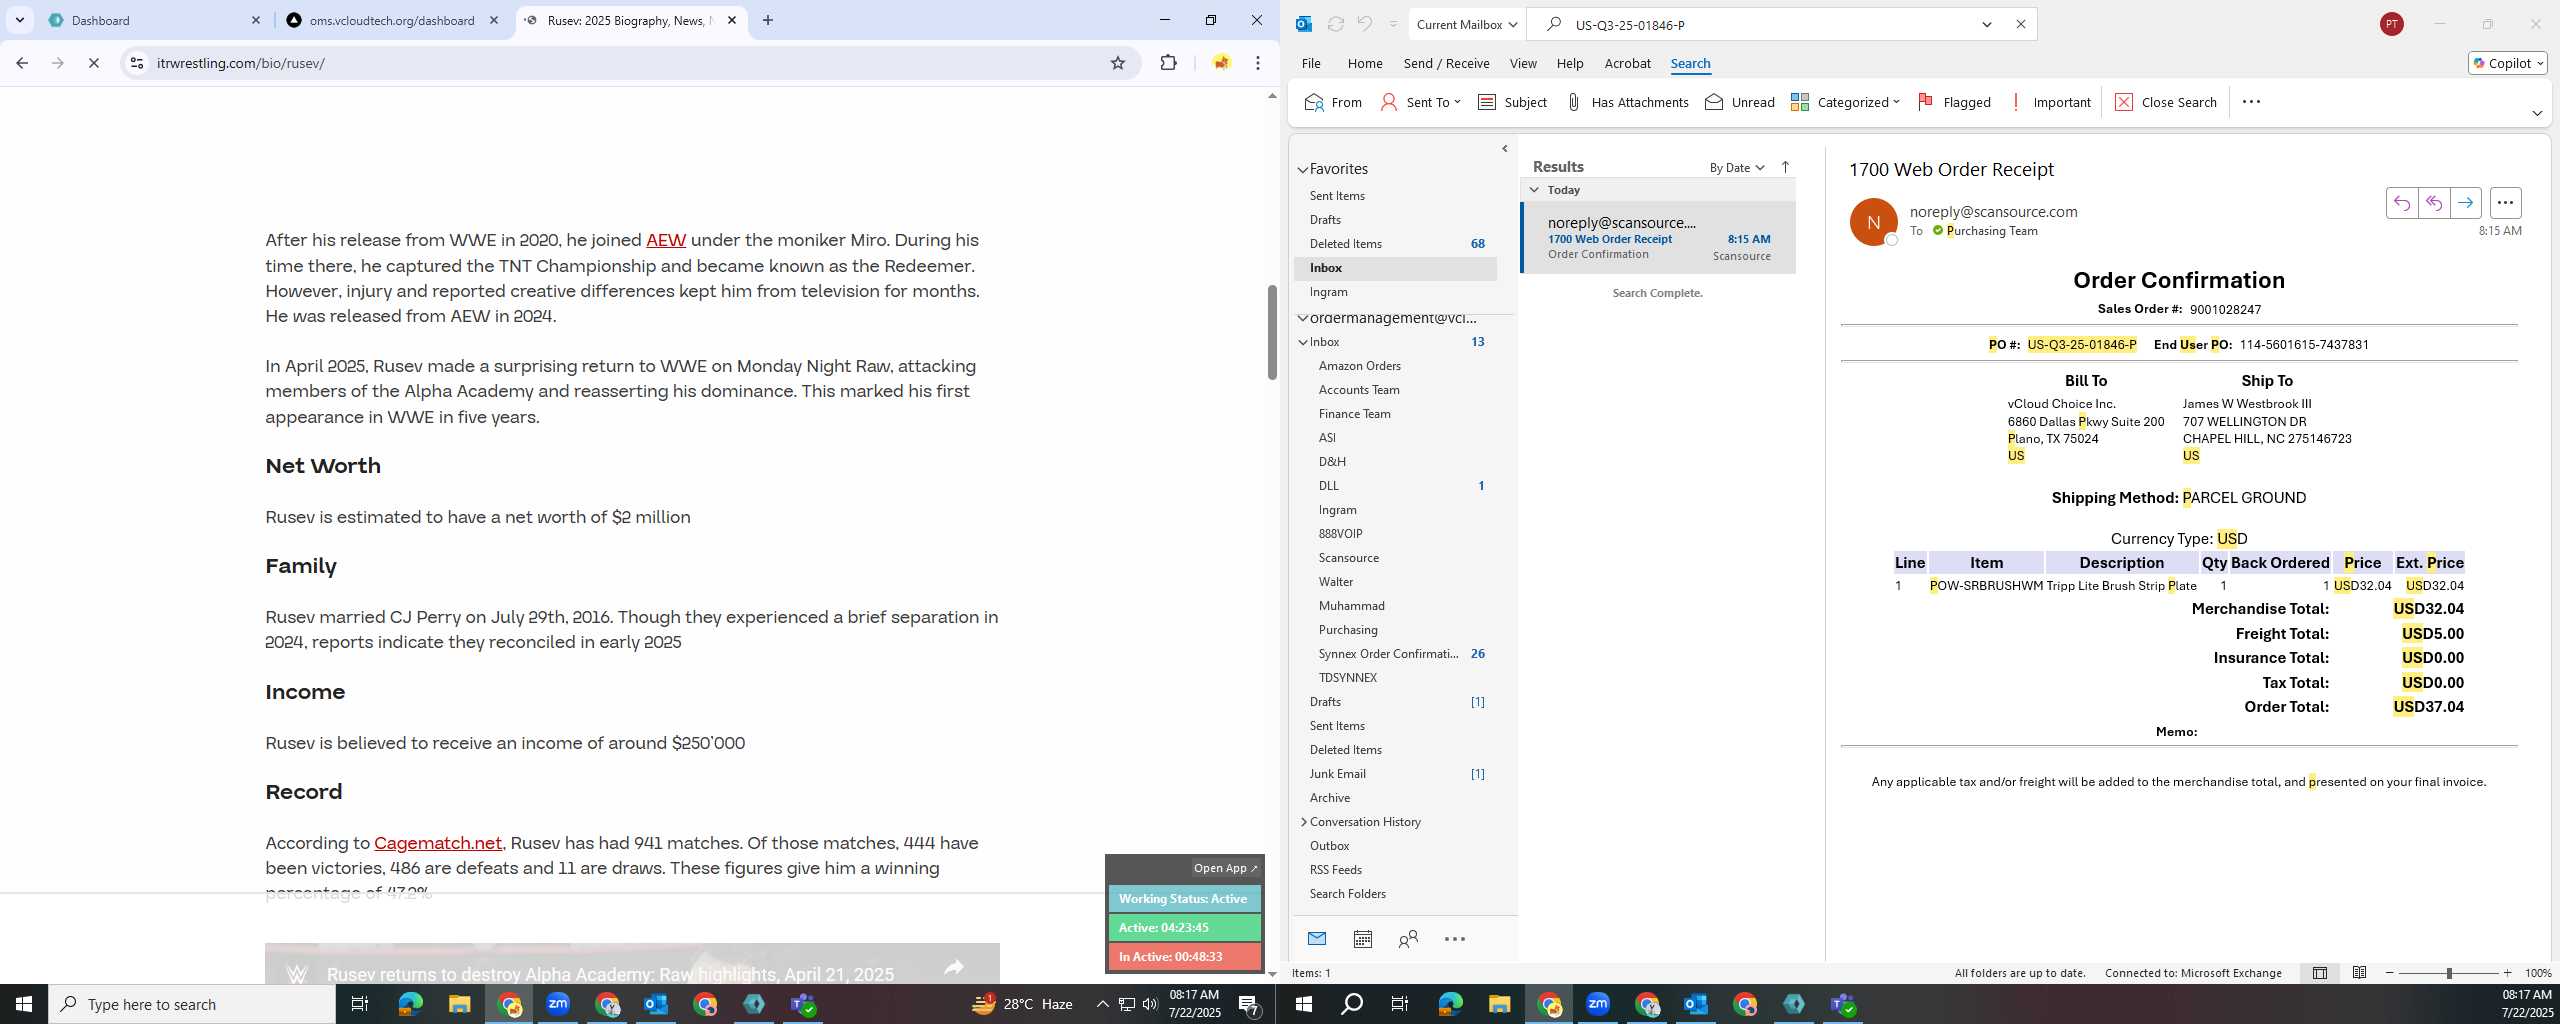Switch to oms.vcloudtech.org dashboard tab
Image resolution: width=2560 pixels, height=1024 pixels.
pyautogui.click(x=392, y=20)
